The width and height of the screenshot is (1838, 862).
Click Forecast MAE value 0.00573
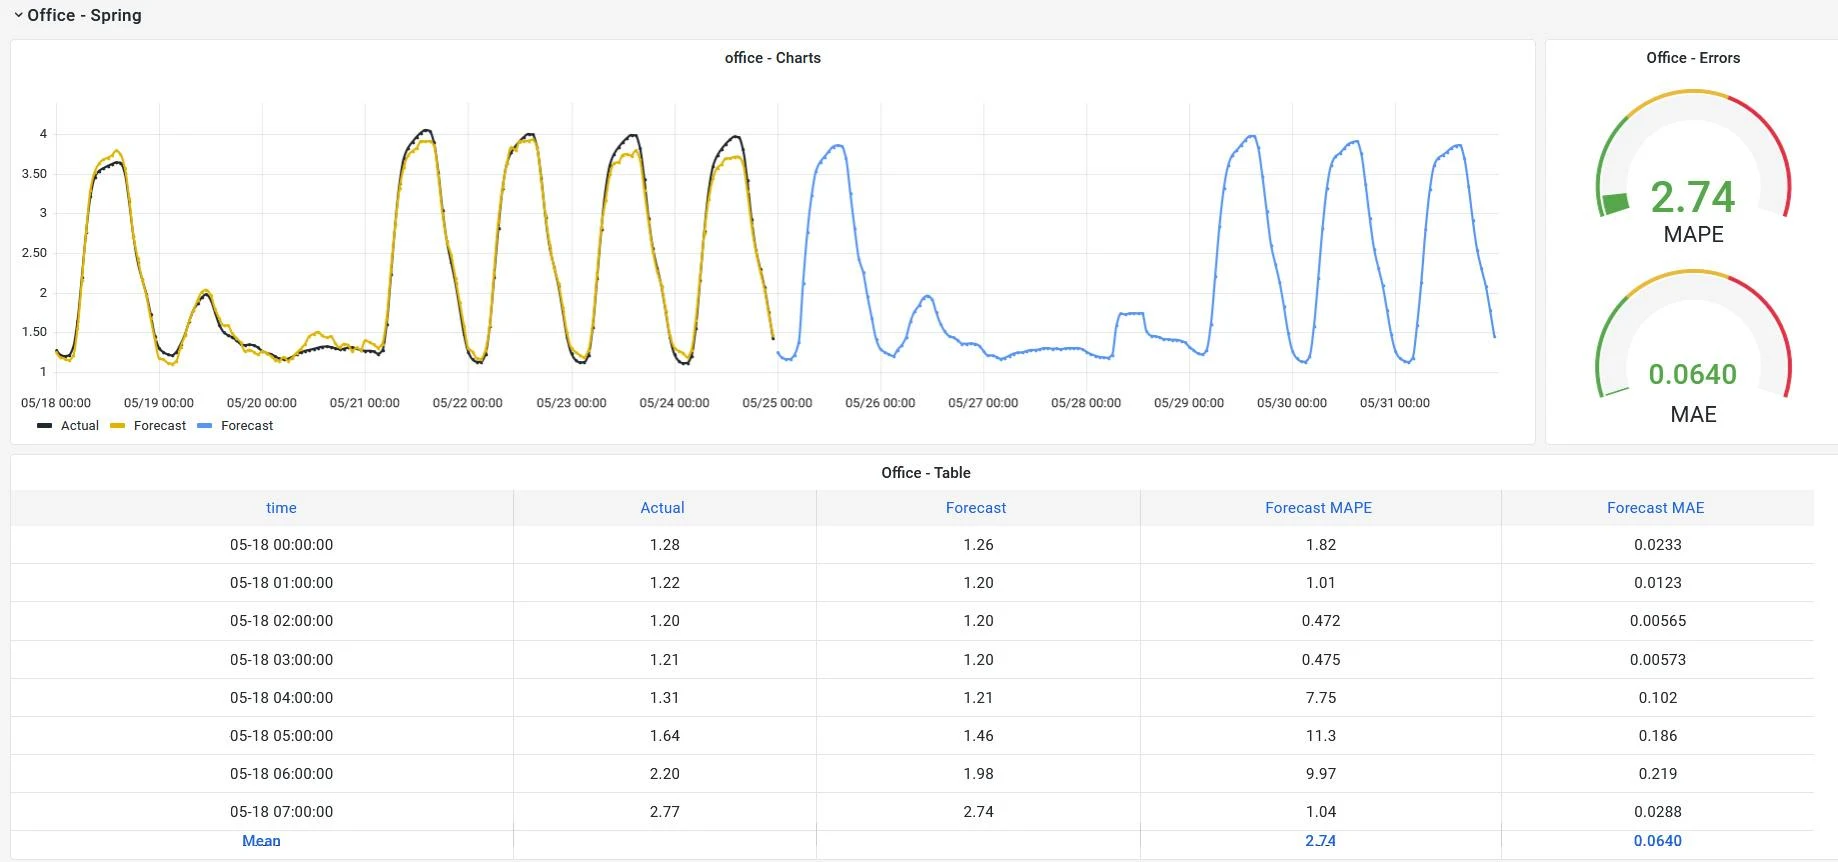pyautogui.click(x=1658, y=660)
